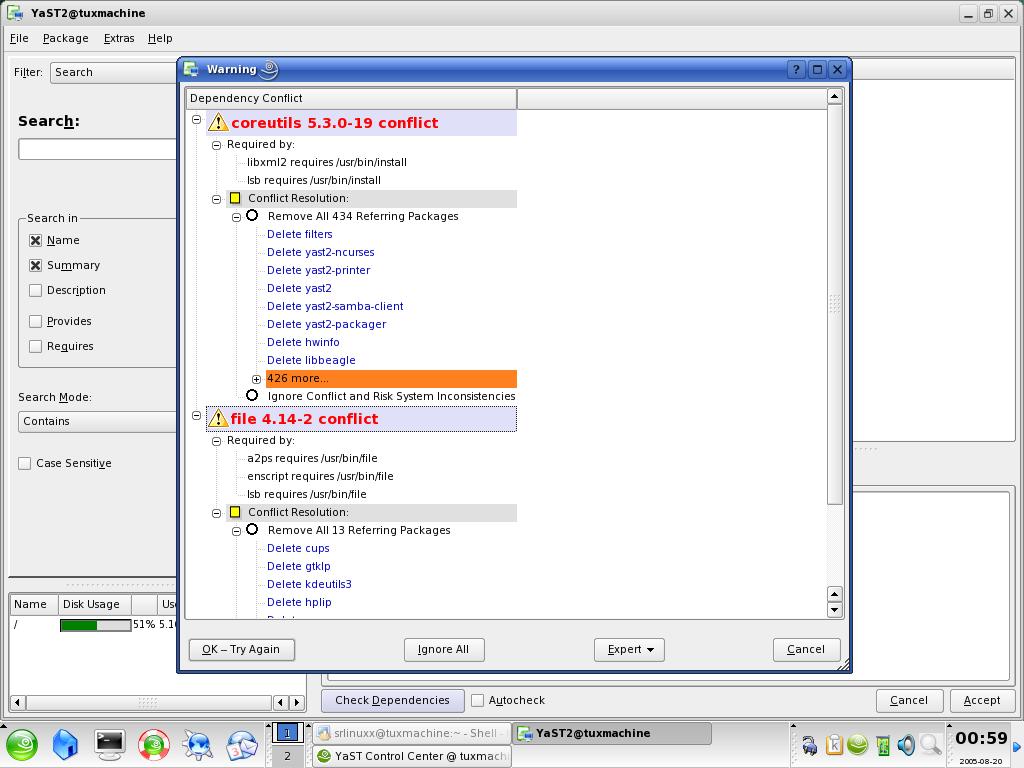The height and width of the screenshot is (768, 1024).
Task: Enable the Requires search checkbox
Action: (x=35, y=346)
